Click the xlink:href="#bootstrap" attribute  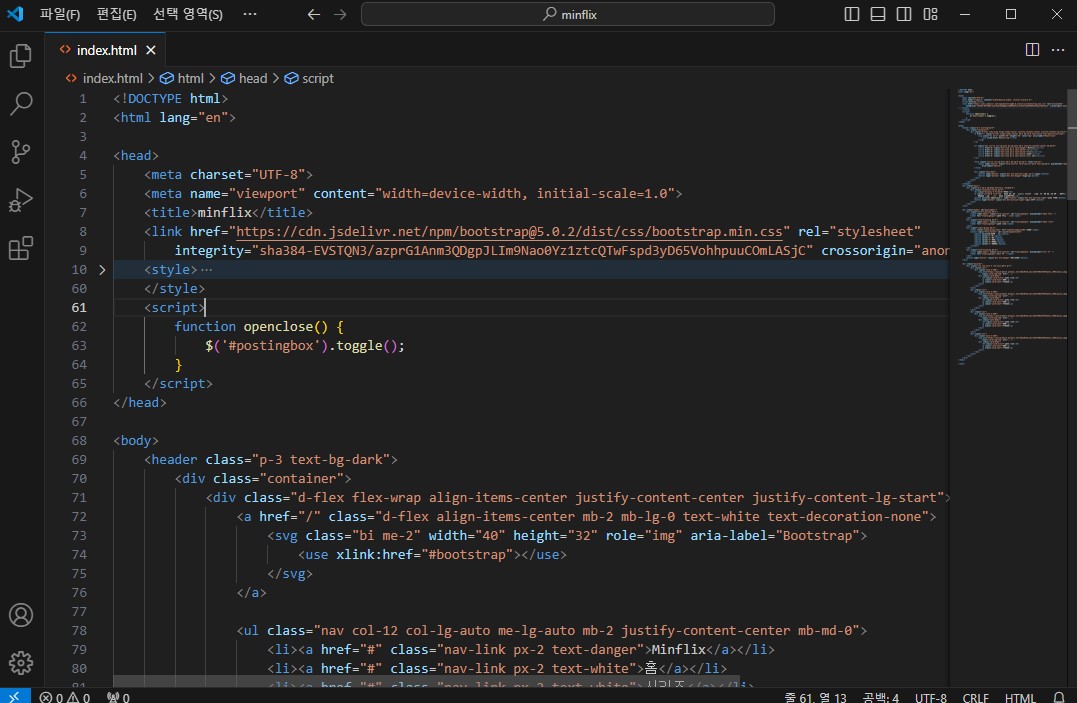424,555
